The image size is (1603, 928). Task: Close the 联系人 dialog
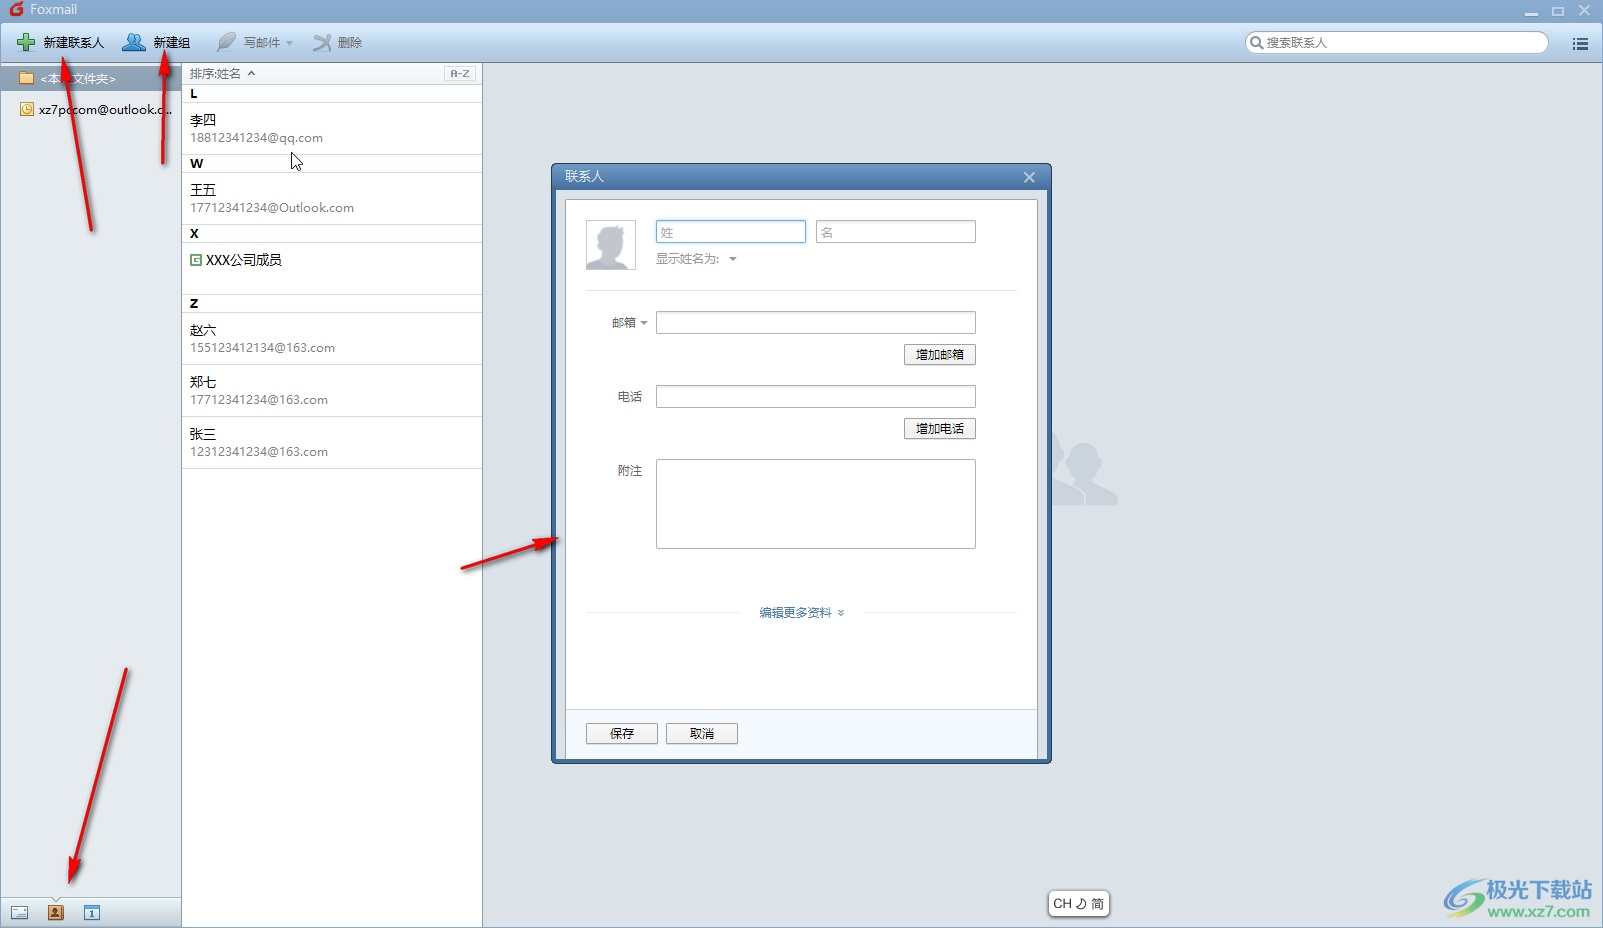[x=1029, y=177]
